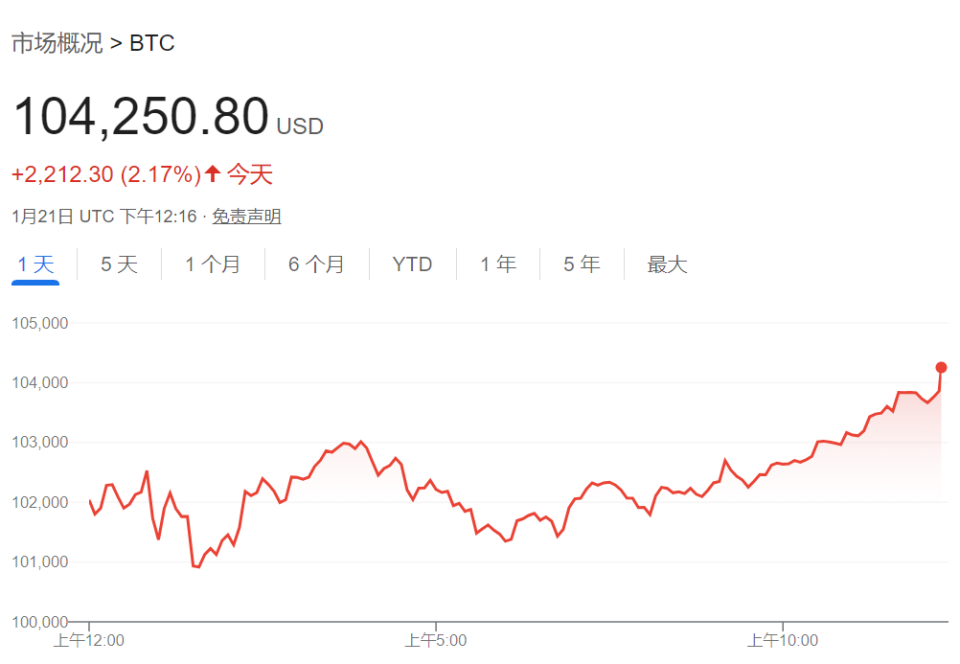Show the 6 个月 chart range
This screenshot has height=664, width=960.
click(x=316, y=264)
